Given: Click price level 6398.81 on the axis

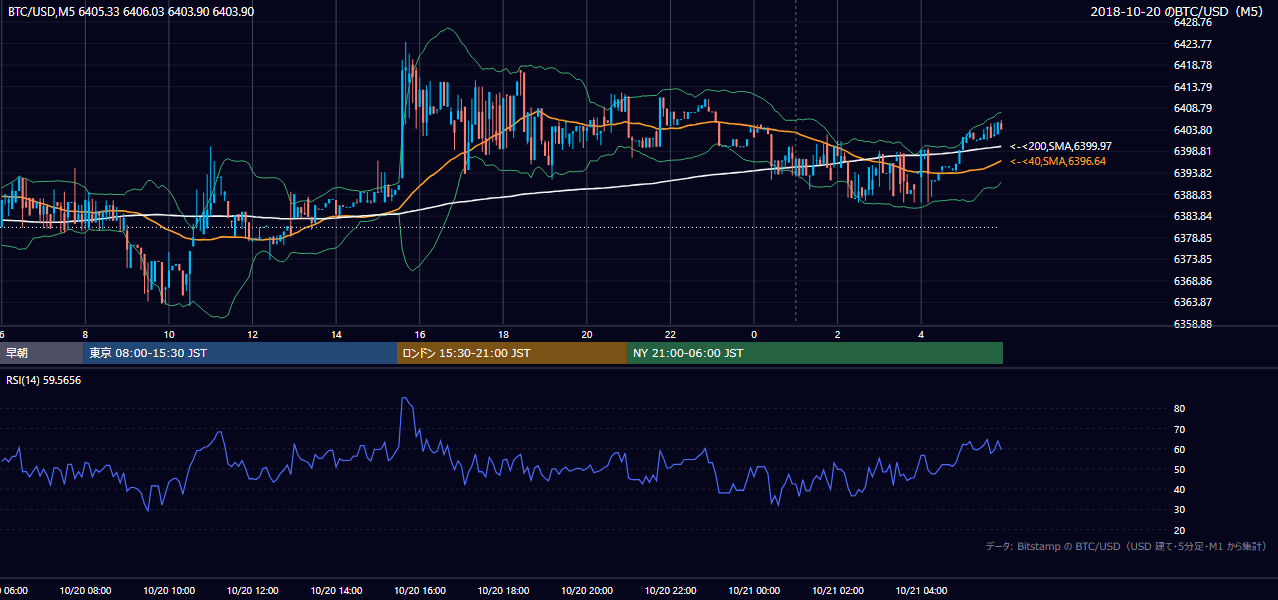Looking at the screenshot, I should point(1193,152).
